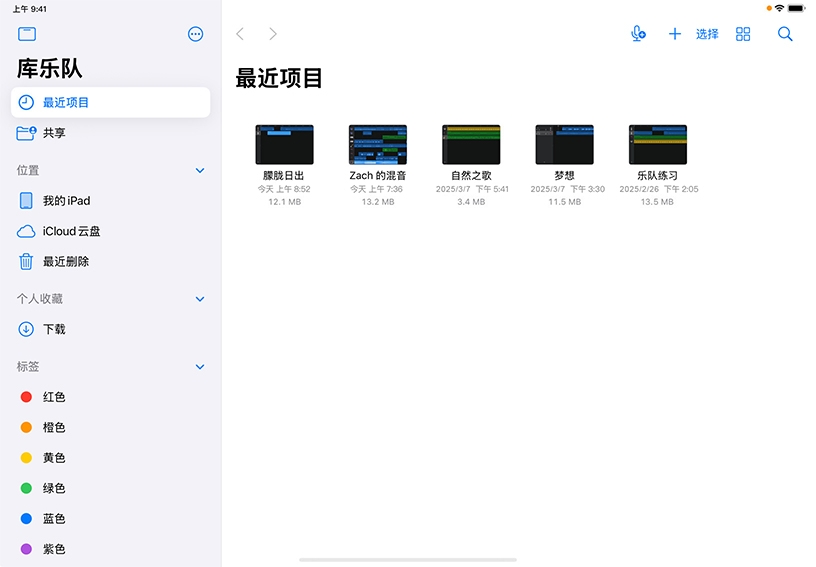The width and height of the screenshot is (816, 567).
Task: Open search with magnifying glass icon
Action: click(785, 34)
